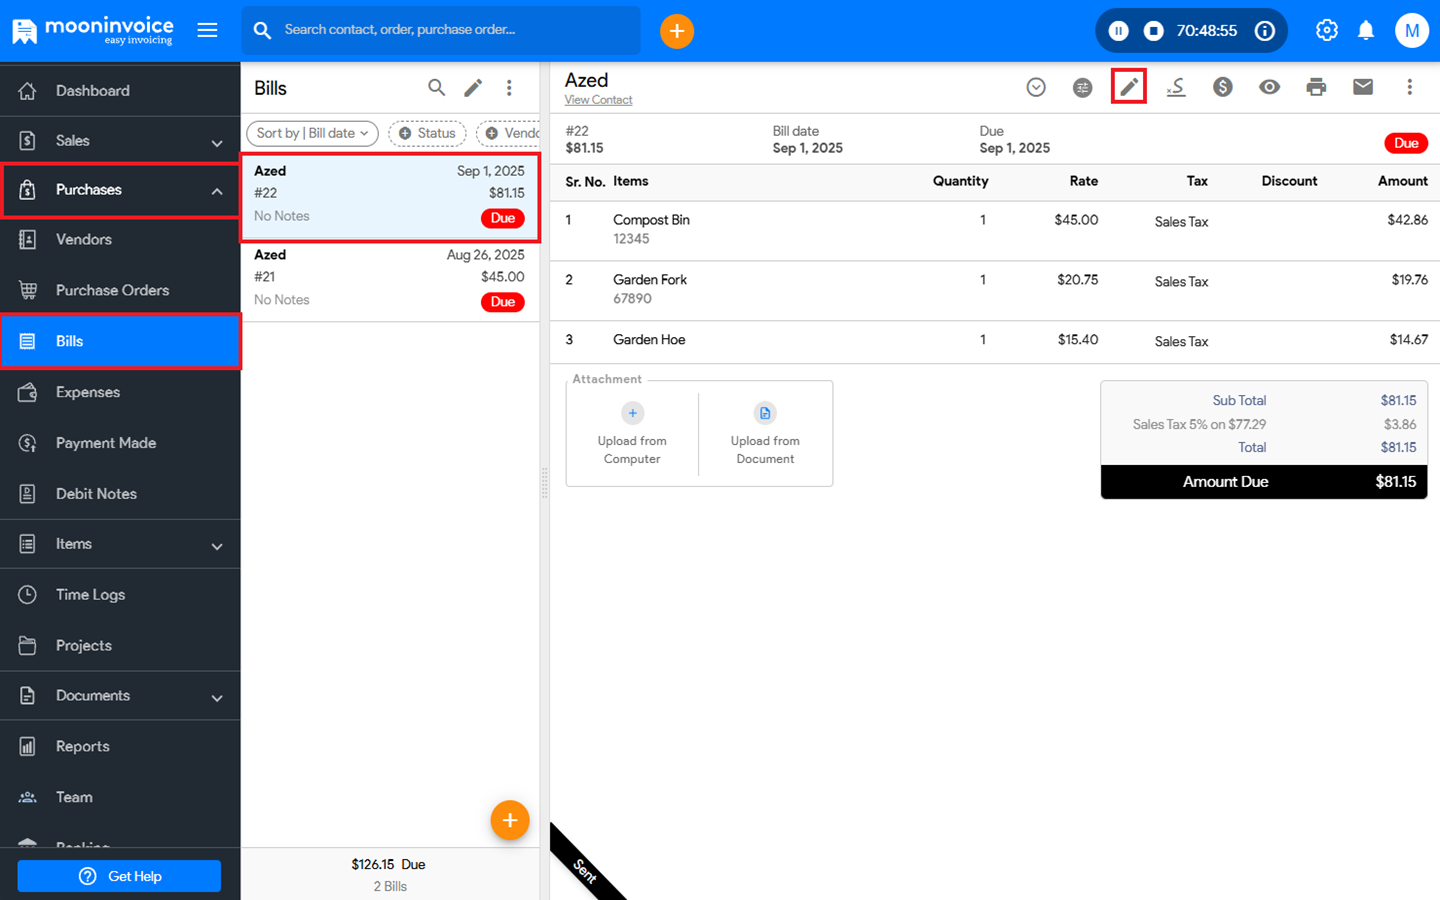Add the Status filter chip
Image resolution: width=1440 pixels, height=900 pixels.
427,133
